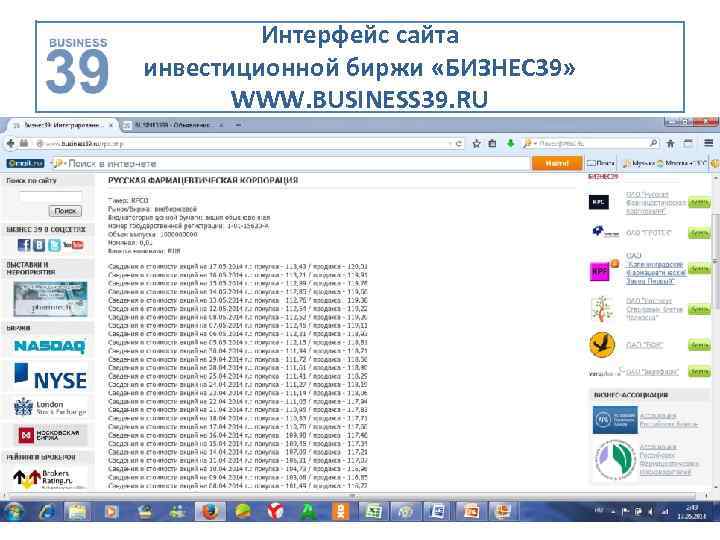Click the Поиск site search button
The height and width of the screenshot is (540, 720).
[x=65, y=211]
